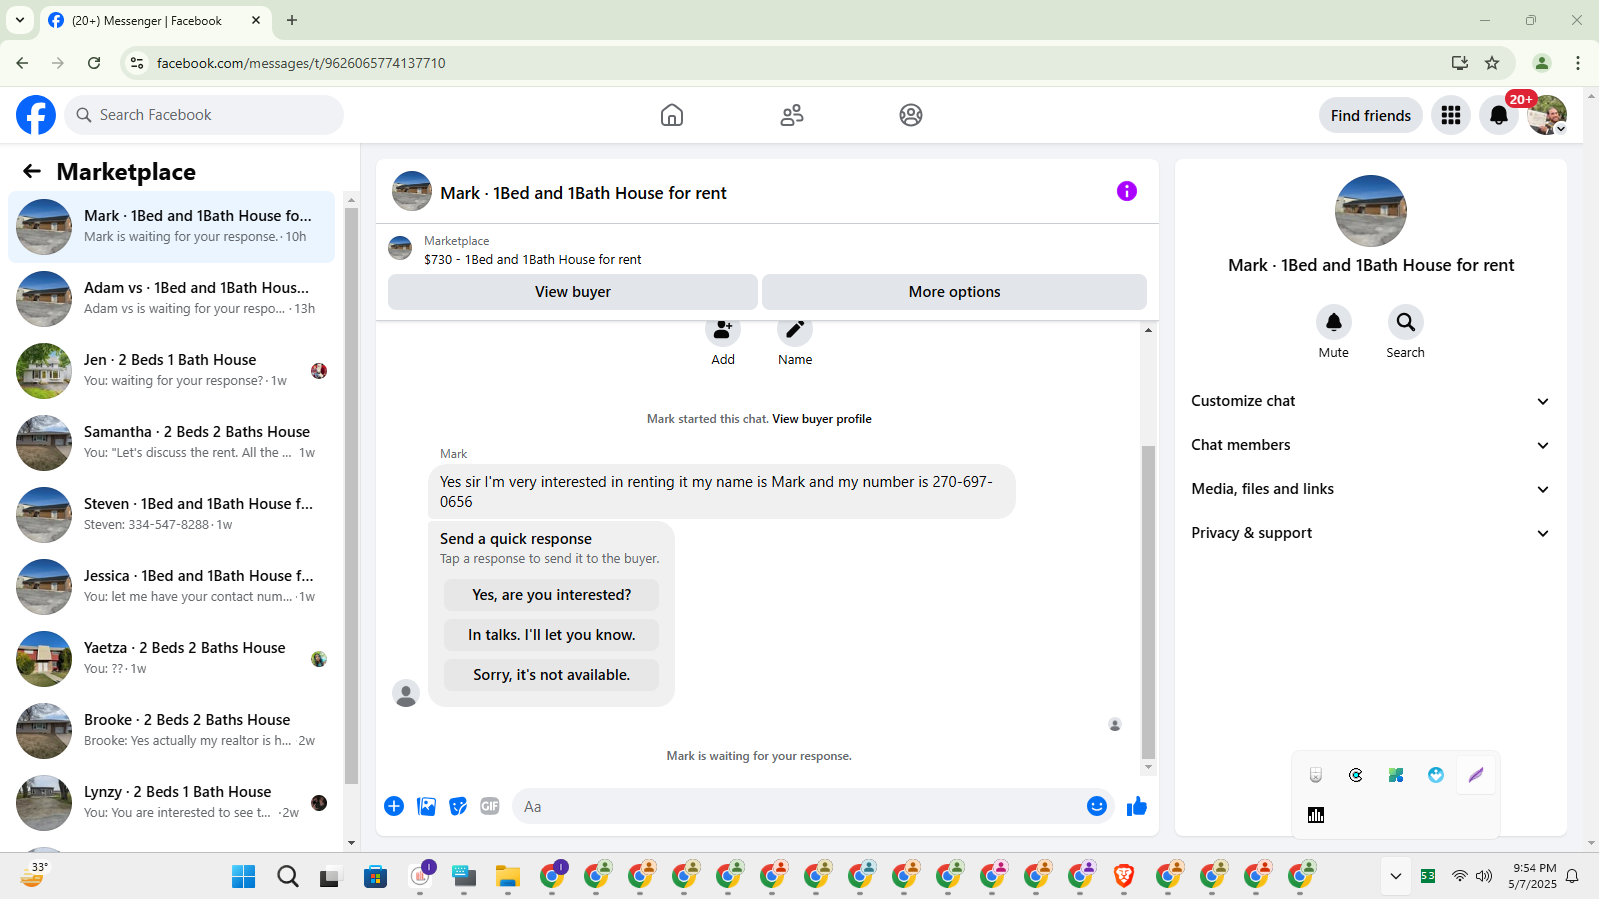Viewport: 1599px width, 899px height.
Task: Open the emoji picker smiley icon
Action: (x=1097, y=806)
